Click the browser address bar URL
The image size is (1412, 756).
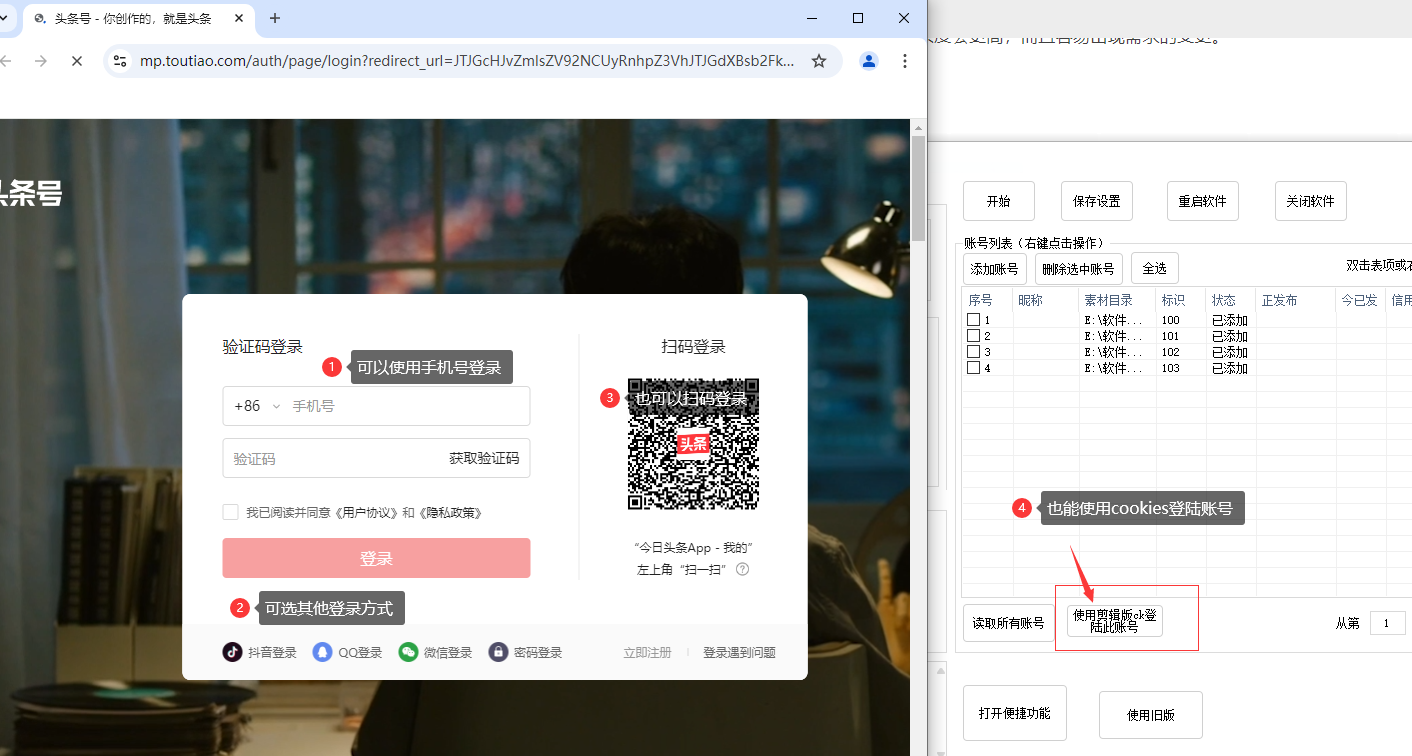click(467, 61)
